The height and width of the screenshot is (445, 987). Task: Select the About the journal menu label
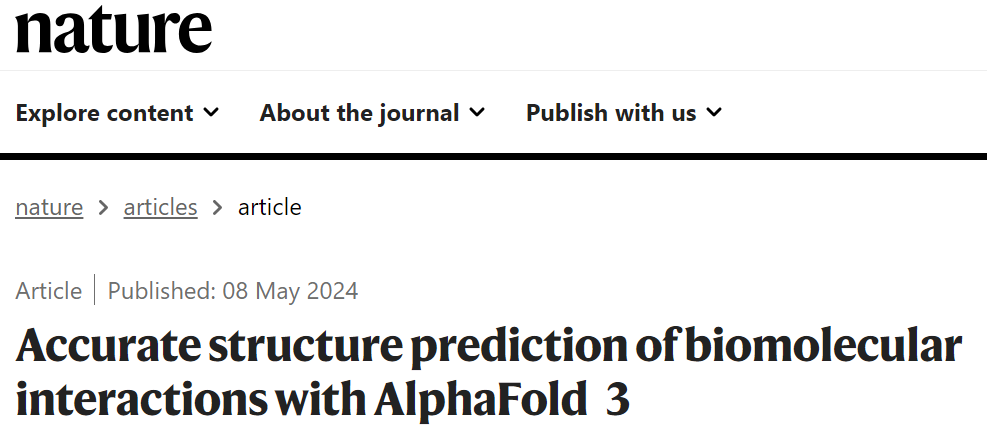pos(359,113)
